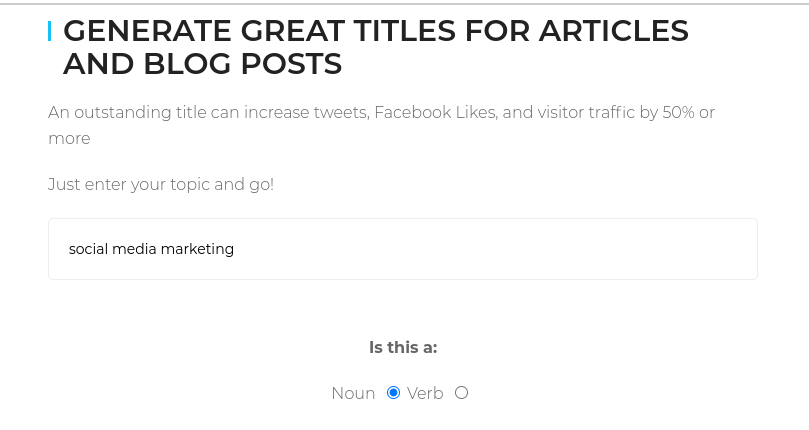Image resolution: width=809 pixels, height=430 pixels.
Task: Click the blue accent bar beside the heading
Action: (50, 32)
